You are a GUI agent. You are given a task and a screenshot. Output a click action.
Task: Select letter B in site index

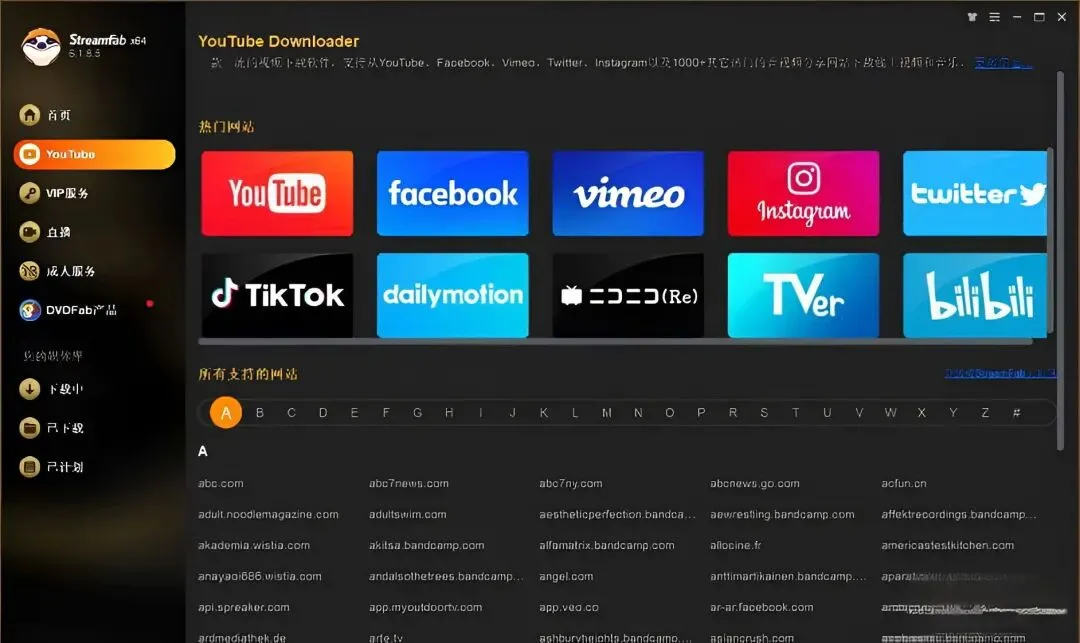(x=260, y=413)
